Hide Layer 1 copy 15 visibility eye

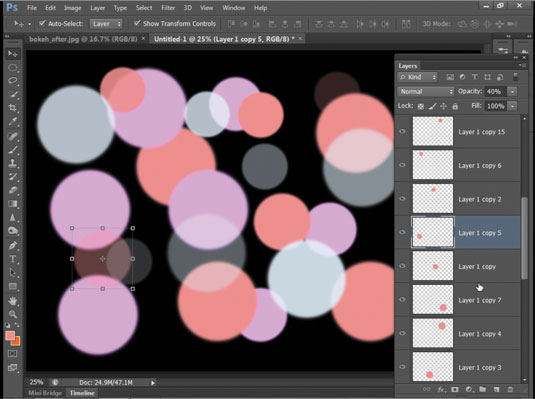point(403,131)
